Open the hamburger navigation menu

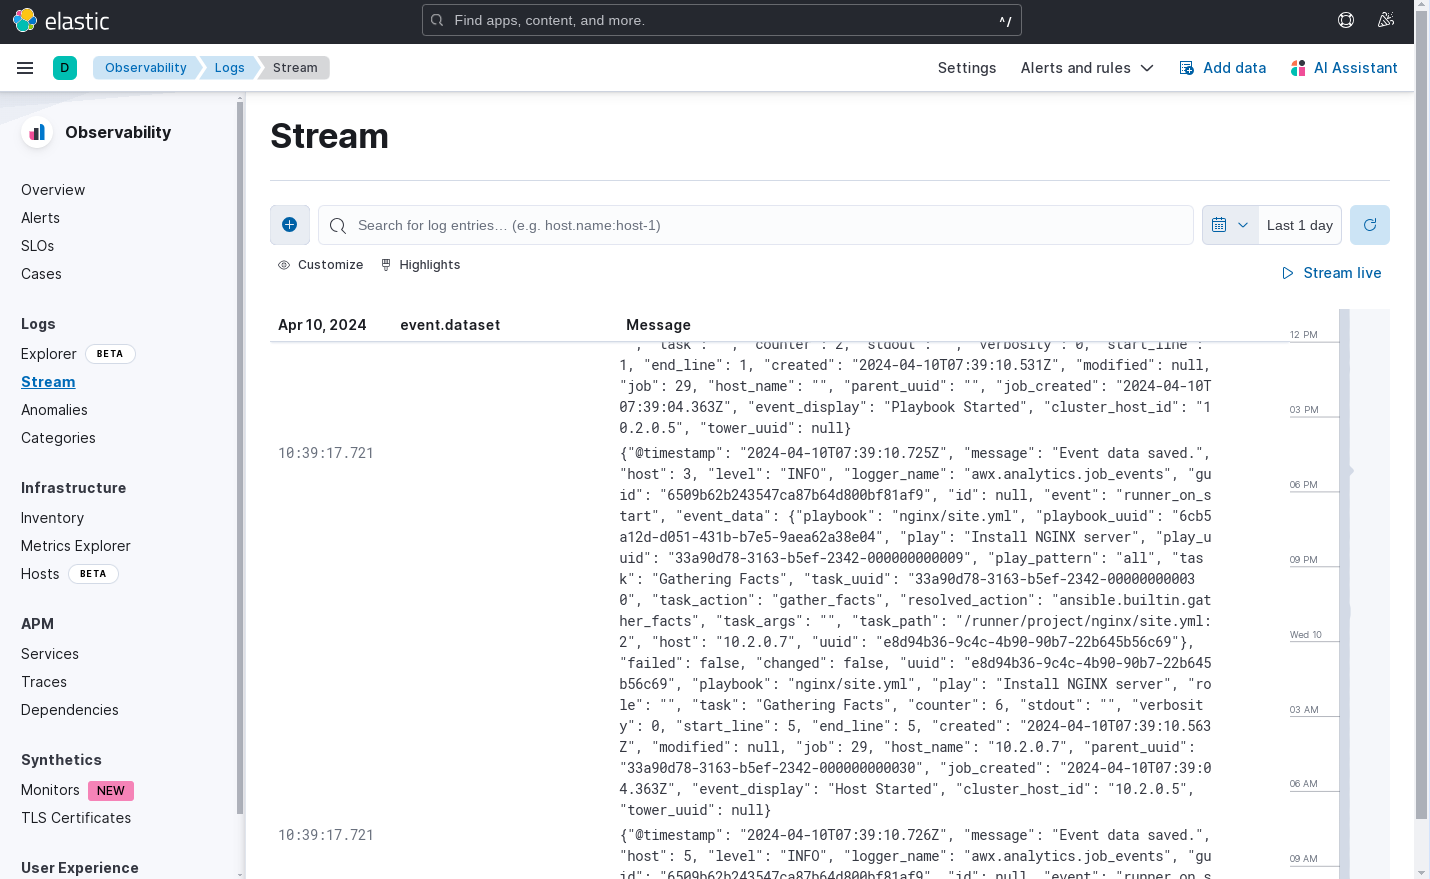tap(25, 68)
